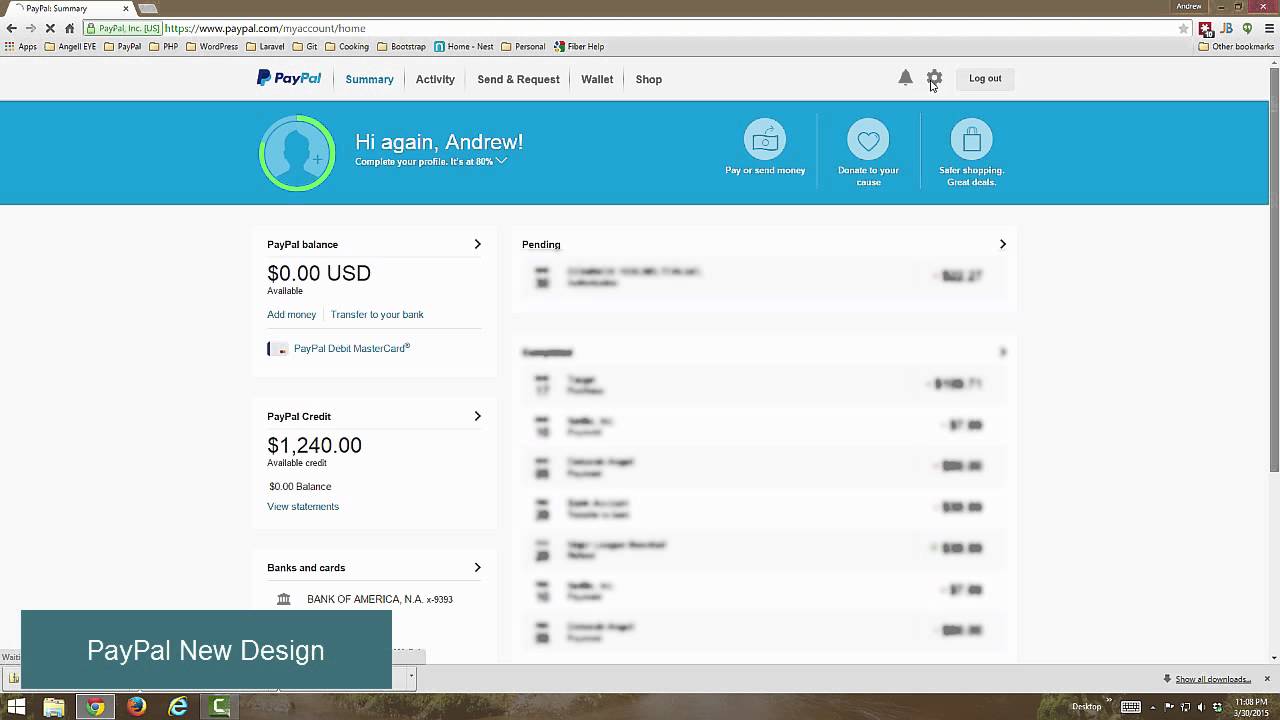
Task: Open the Send & Request tab
Action: pyautogui.click(x=518, y=79)
